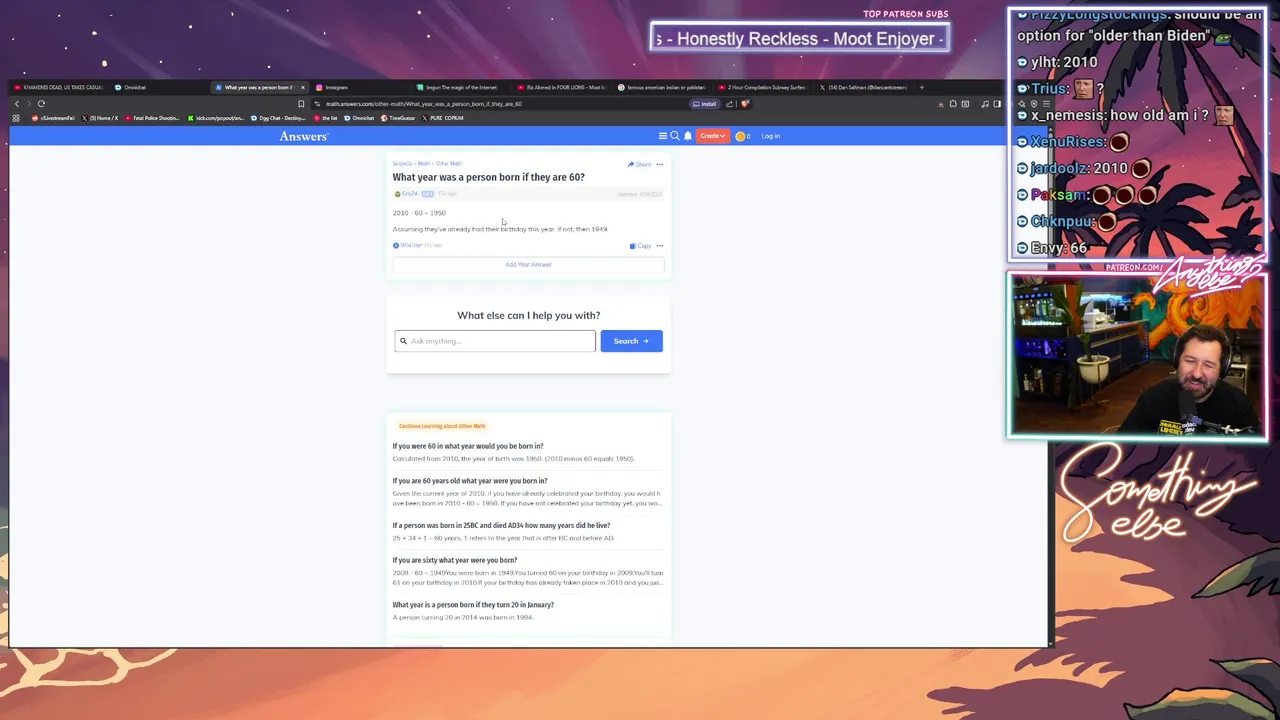Open 'If you were 60 in what year' question

[468, 446]
